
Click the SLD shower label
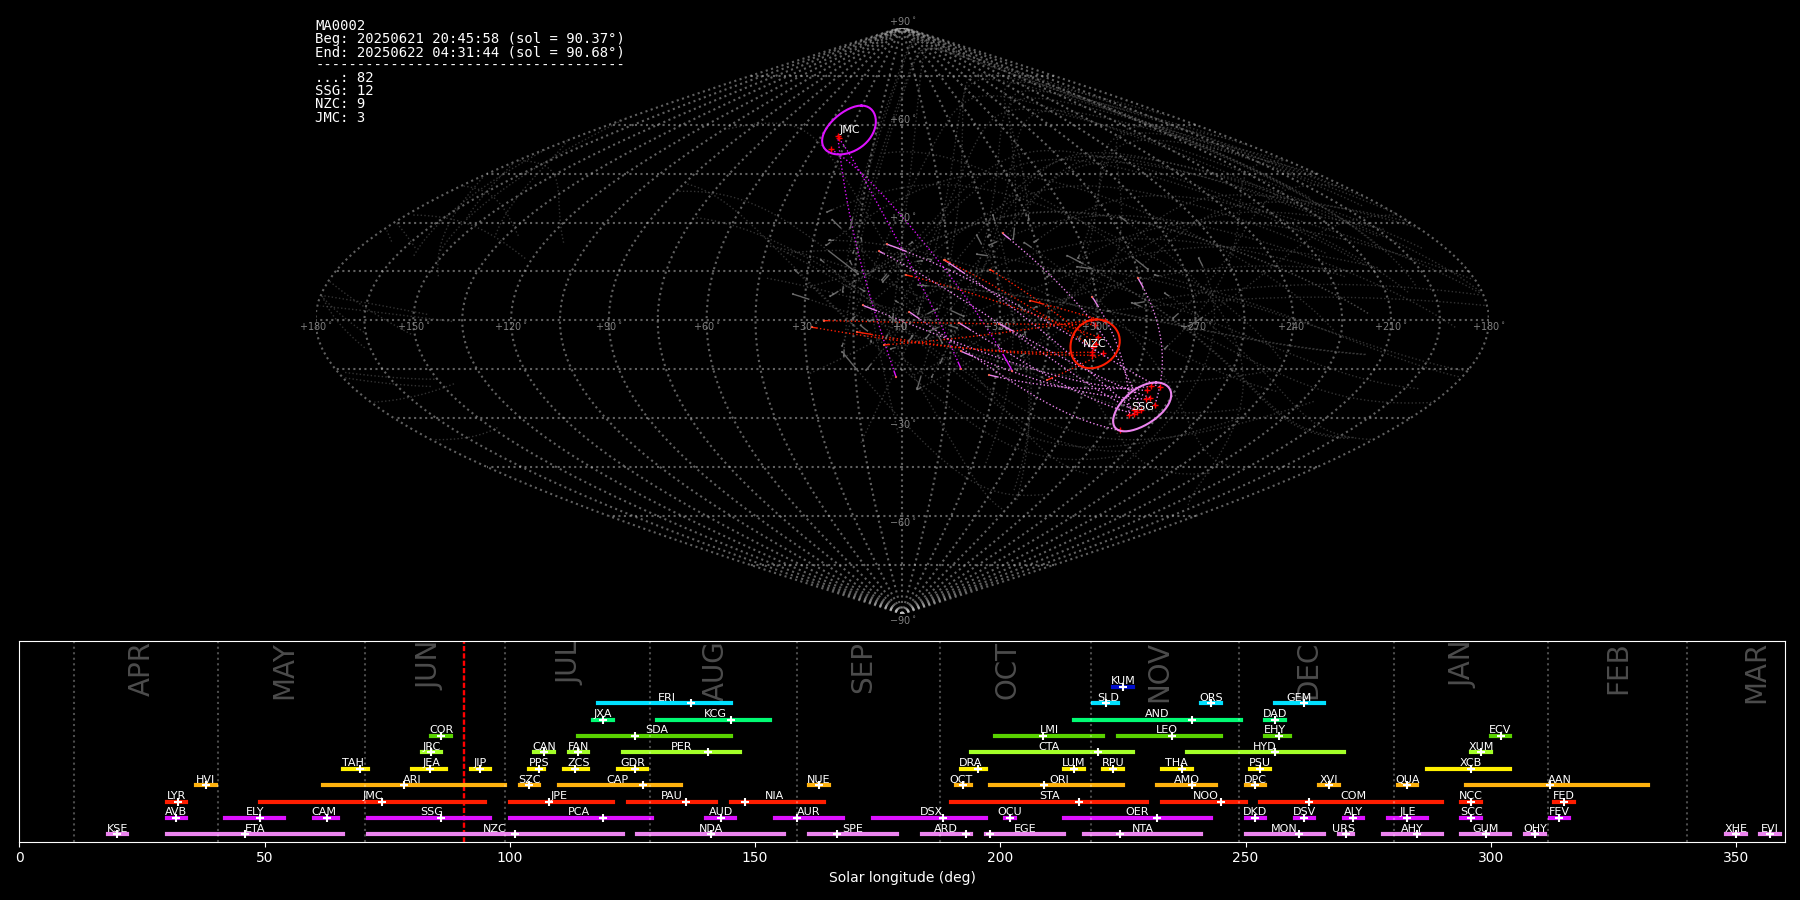coord(1108,698)
